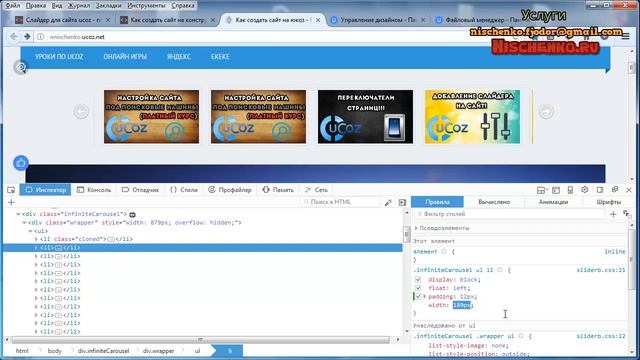
Task: Click the carousel previous arrow
Action: [x=81, y=111]
